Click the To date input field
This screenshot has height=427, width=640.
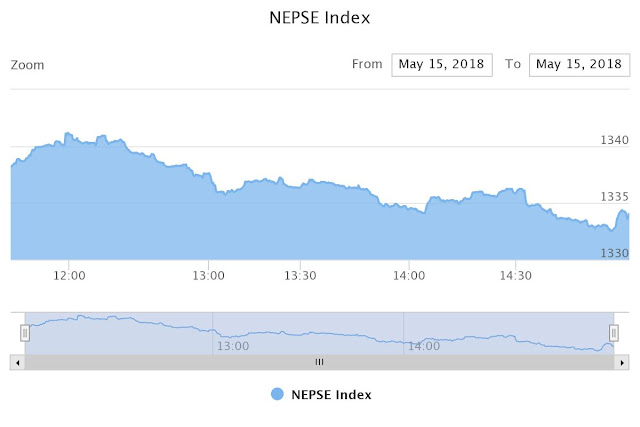pyautogui.click(x=579, y=64)
